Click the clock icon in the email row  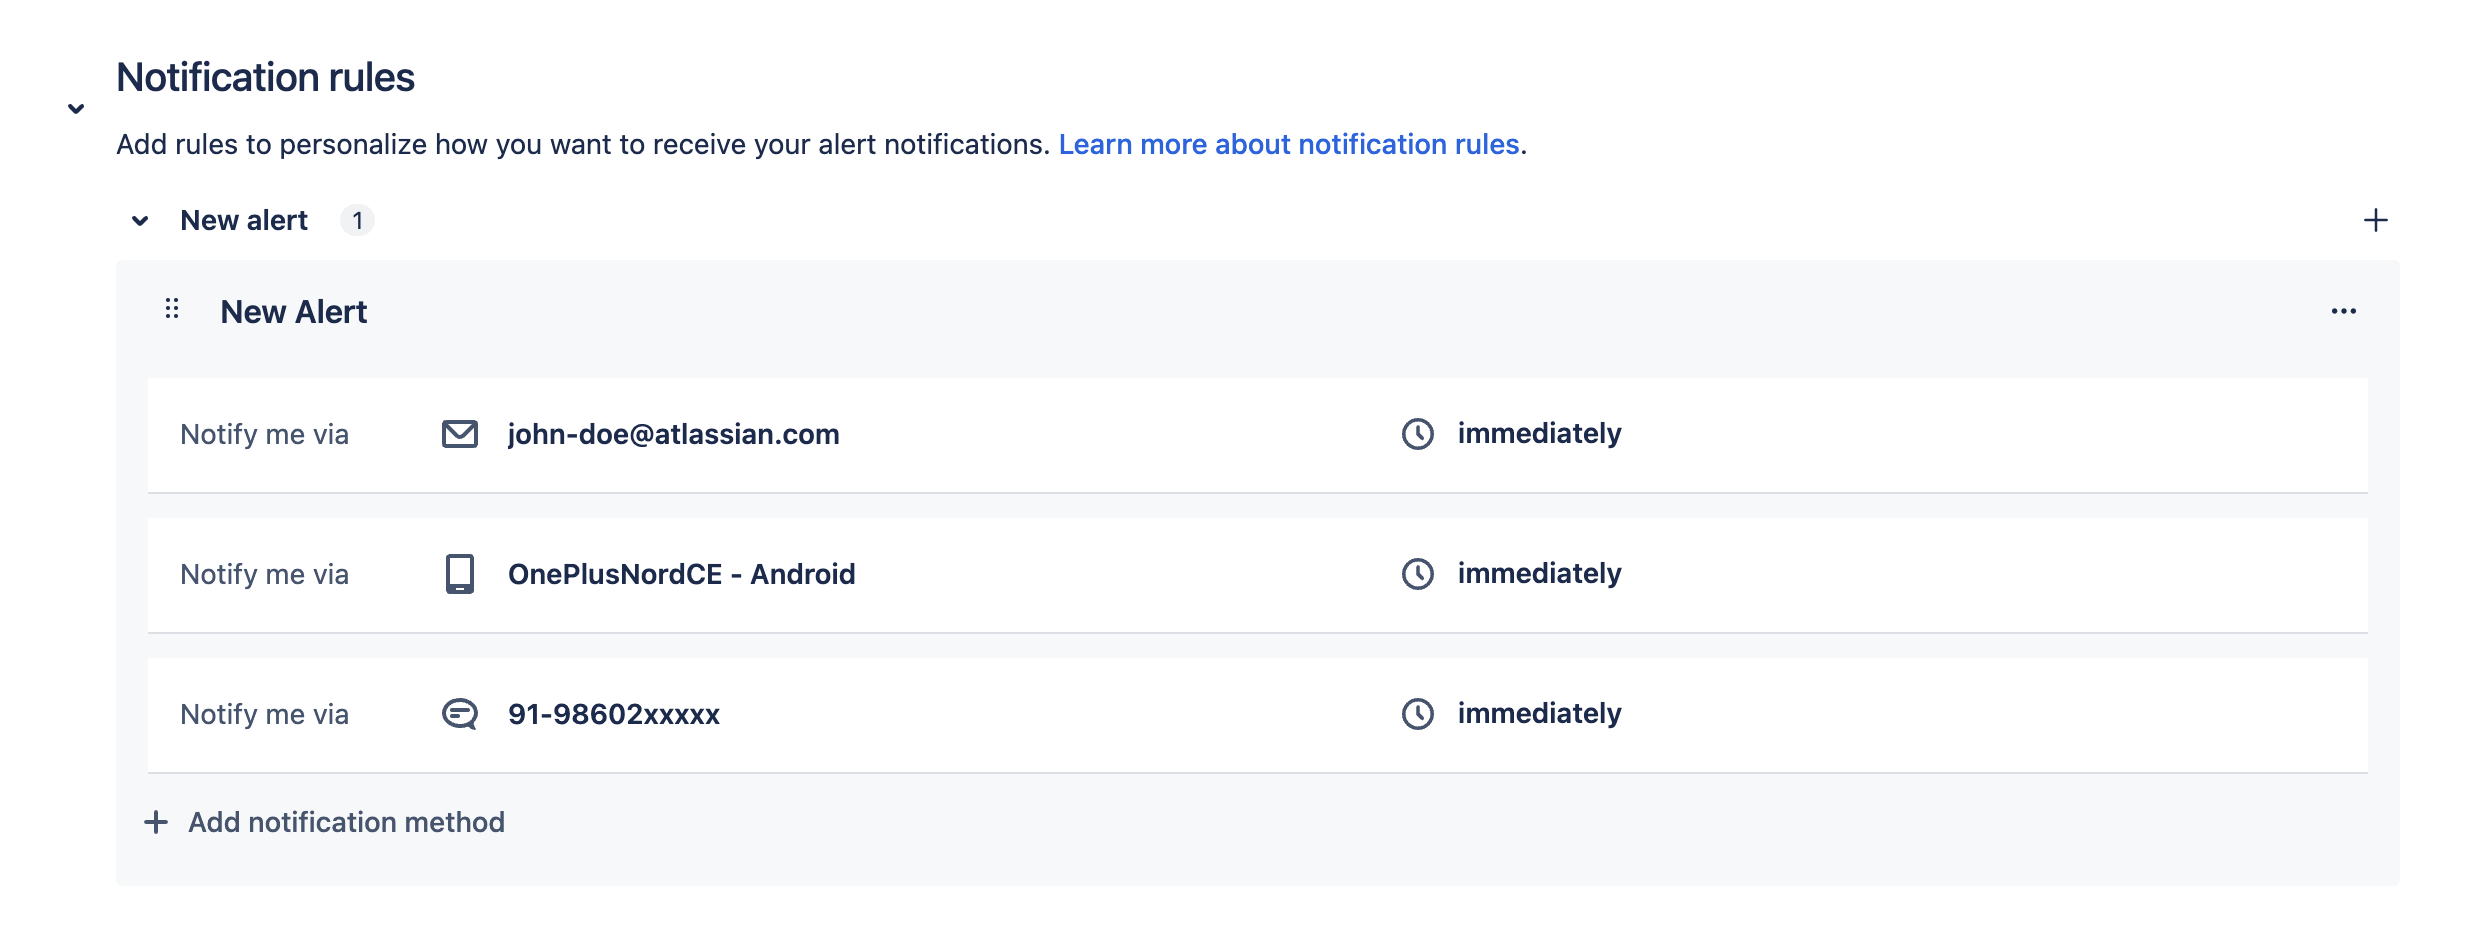point(1418,434)
